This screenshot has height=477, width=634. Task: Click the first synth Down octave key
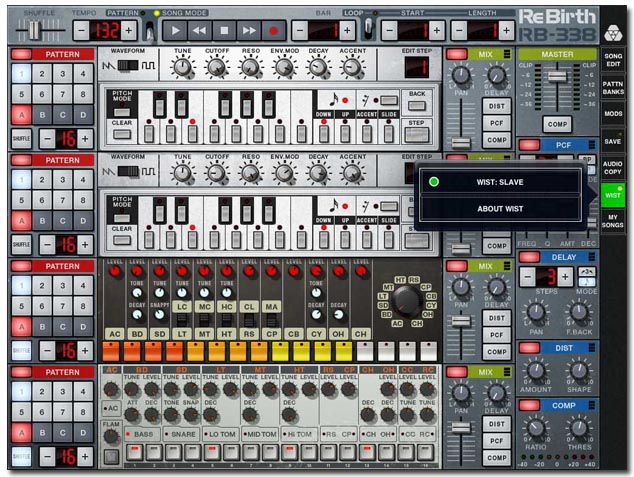[323, 133]
